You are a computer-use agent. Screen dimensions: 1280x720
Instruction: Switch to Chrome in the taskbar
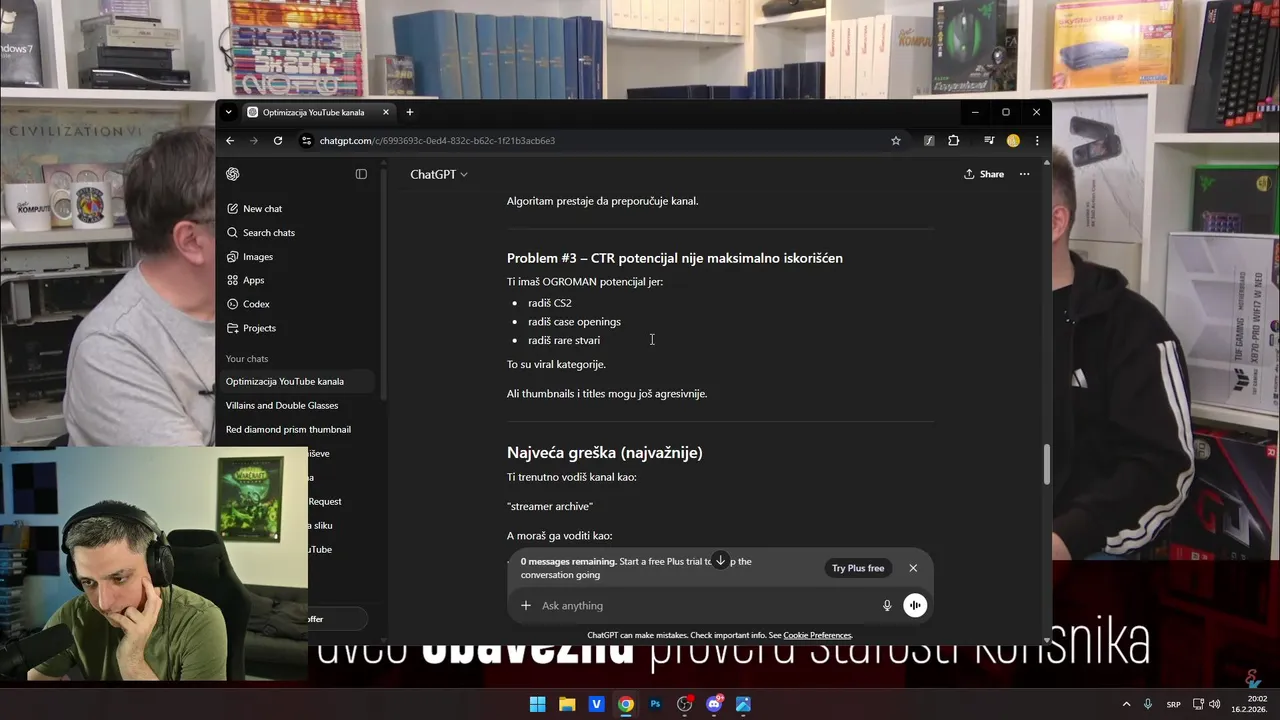pos(626,704)
